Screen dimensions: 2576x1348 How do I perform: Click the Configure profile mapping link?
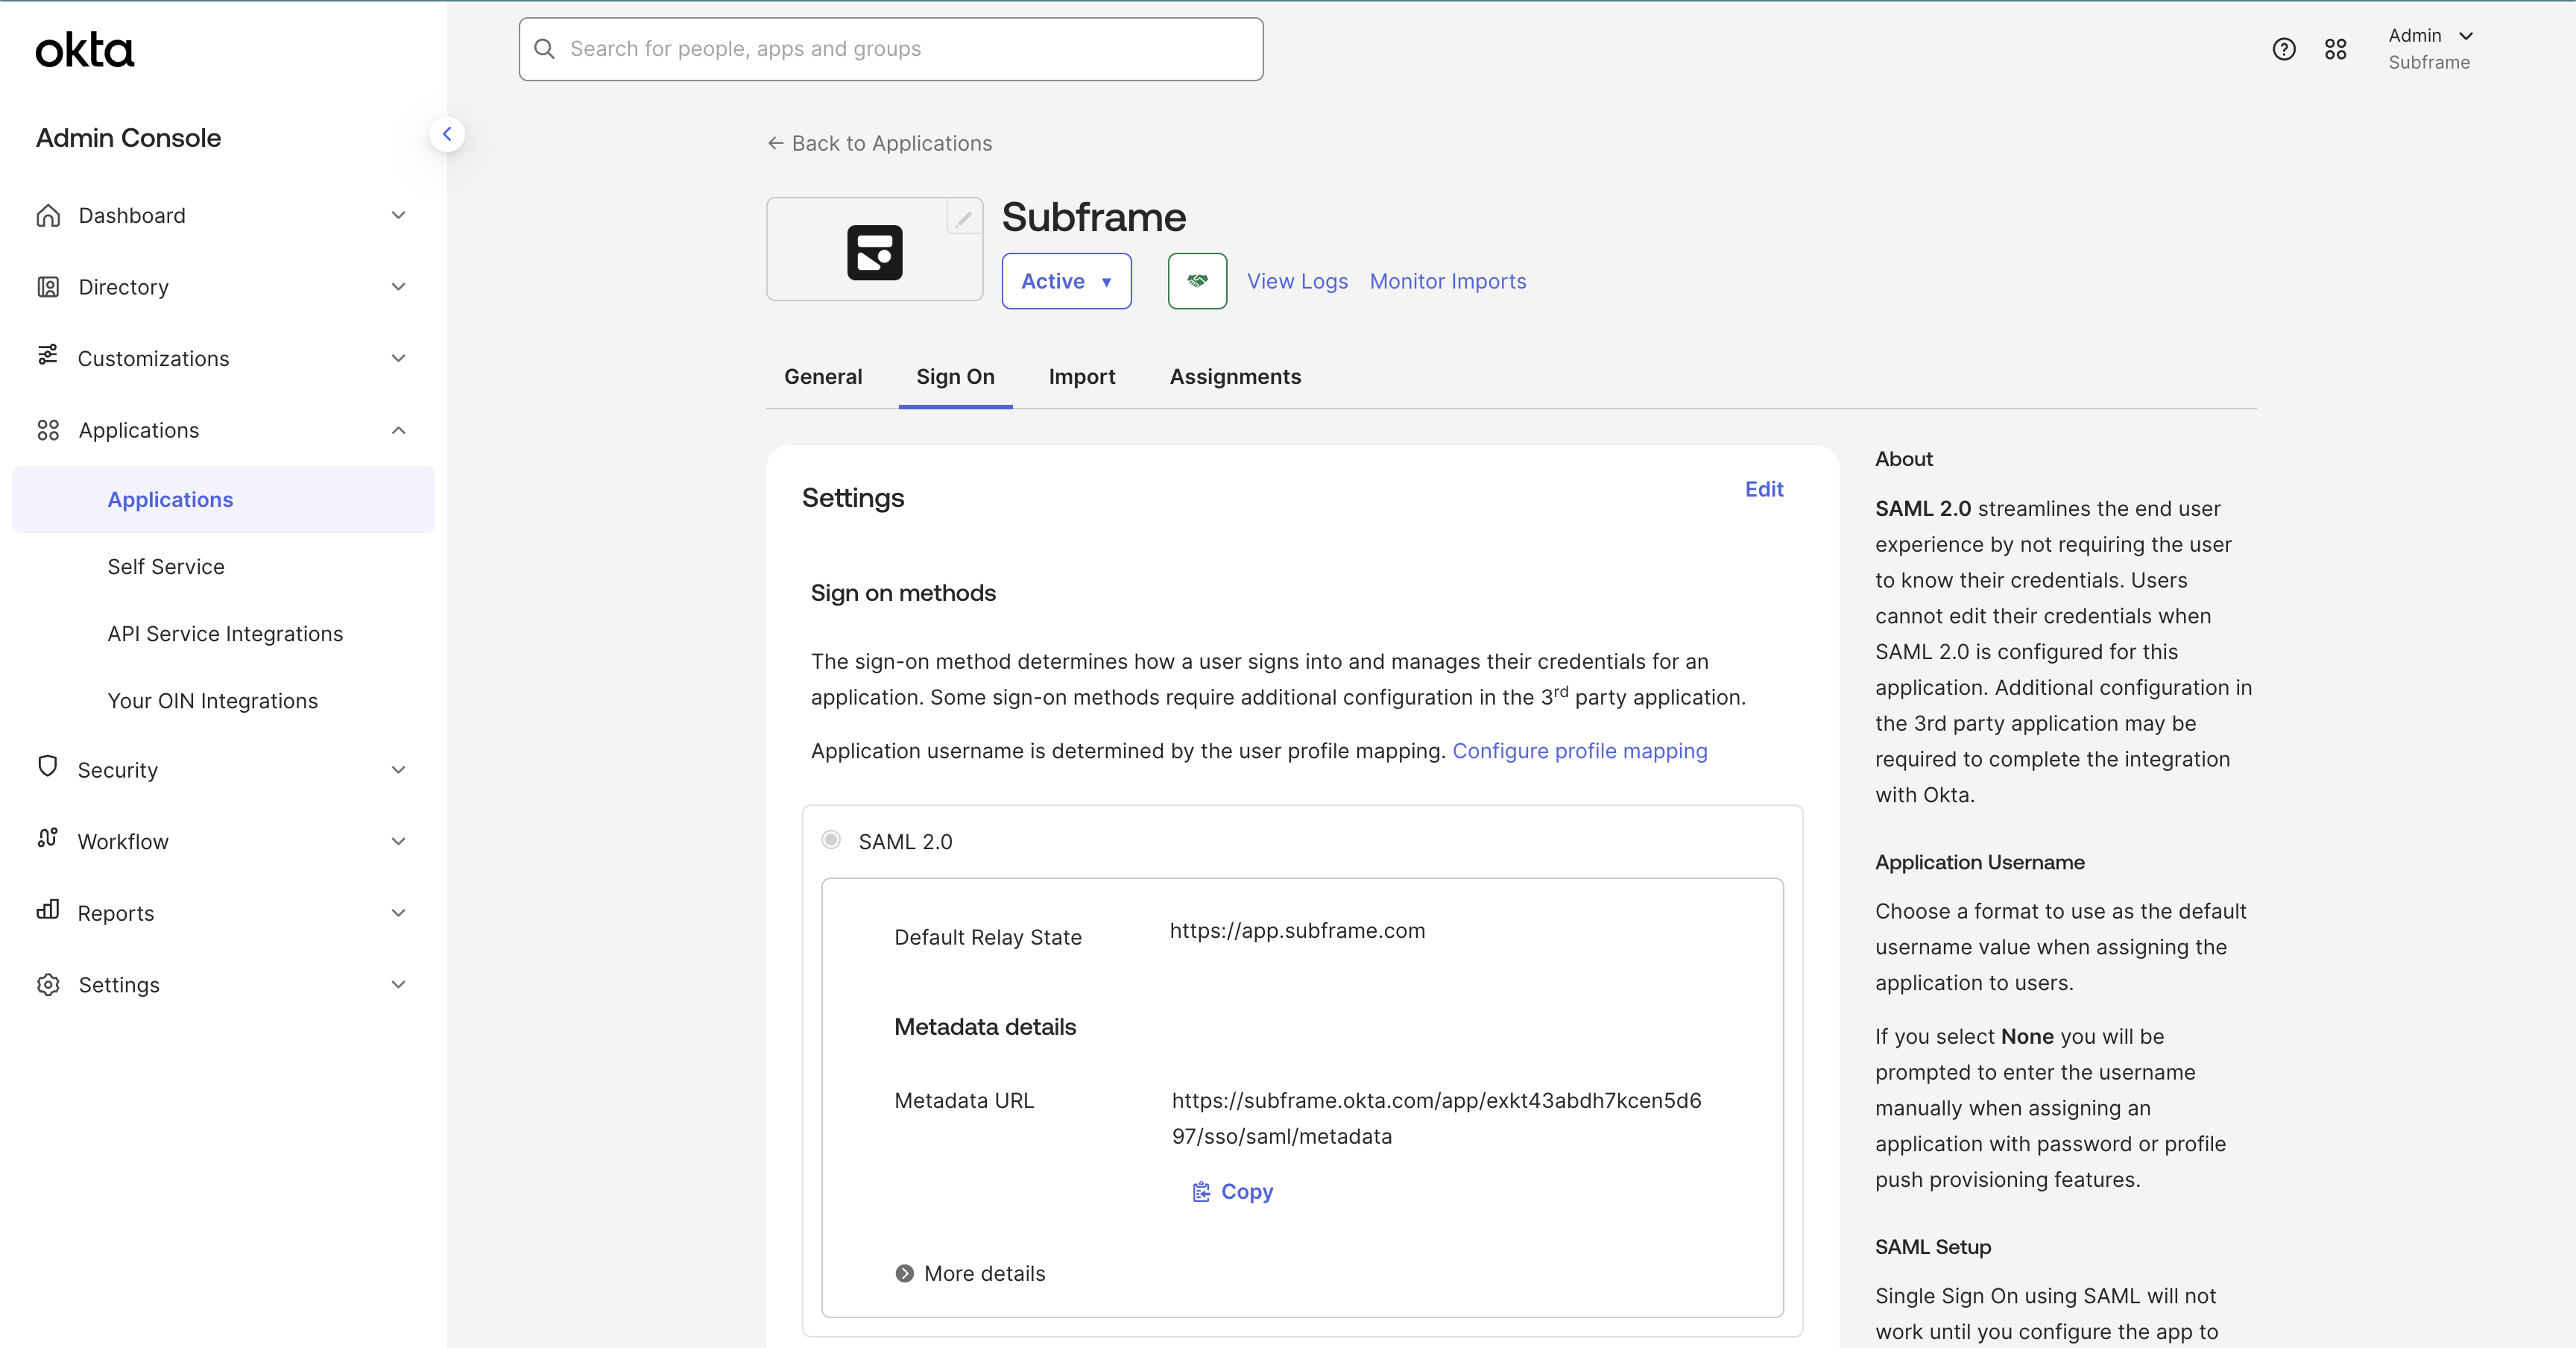pos(1580,751)
